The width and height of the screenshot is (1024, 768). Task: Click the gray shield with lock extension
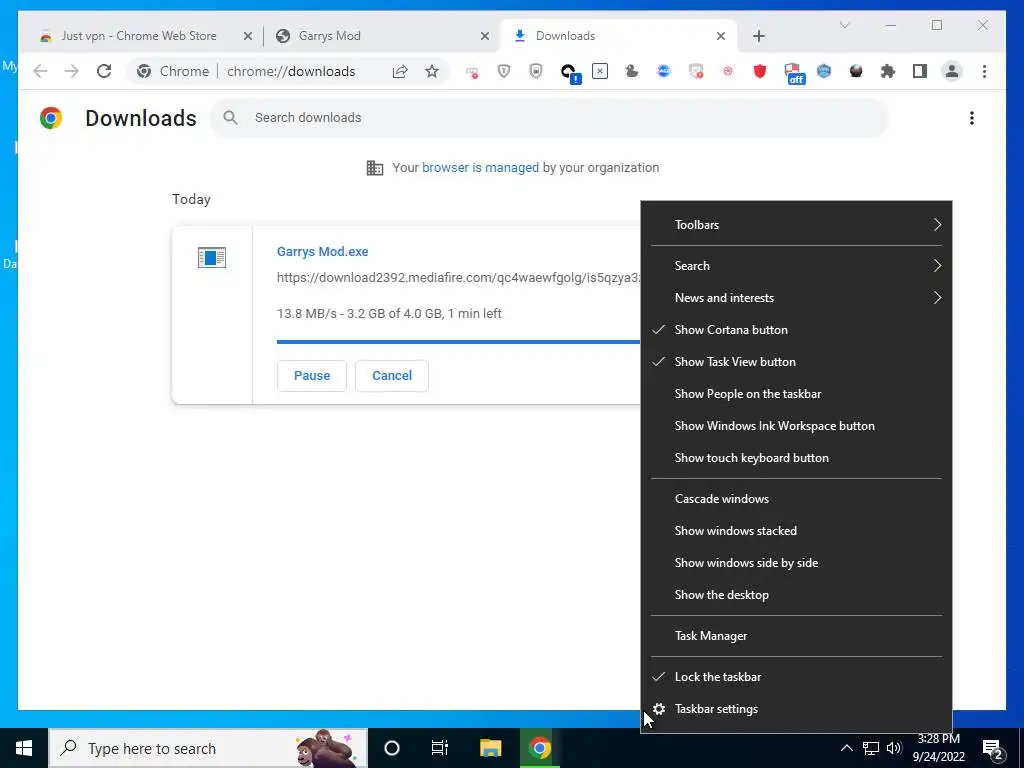point(536,71)
